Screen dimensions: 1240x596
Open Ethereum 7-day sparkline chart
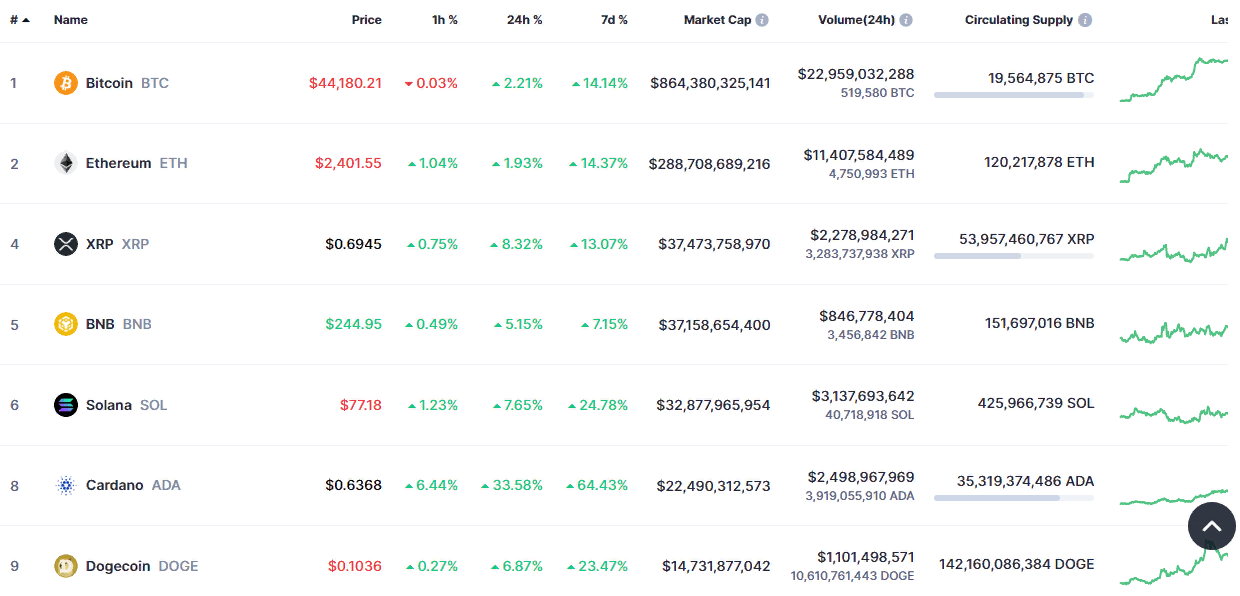click(1174, 165)
